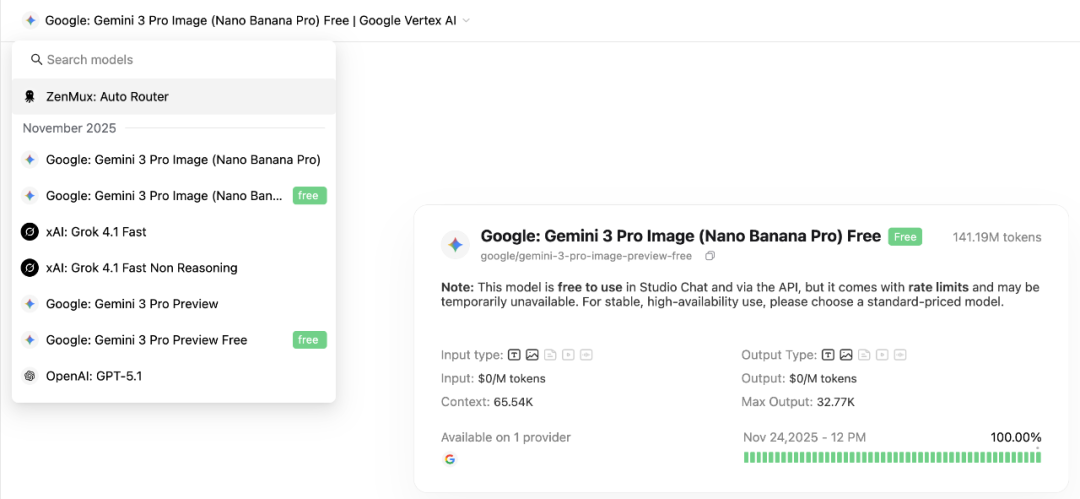Click the 141.19M tokens text
Viewport: 1080px width, 499px height.
997,237
